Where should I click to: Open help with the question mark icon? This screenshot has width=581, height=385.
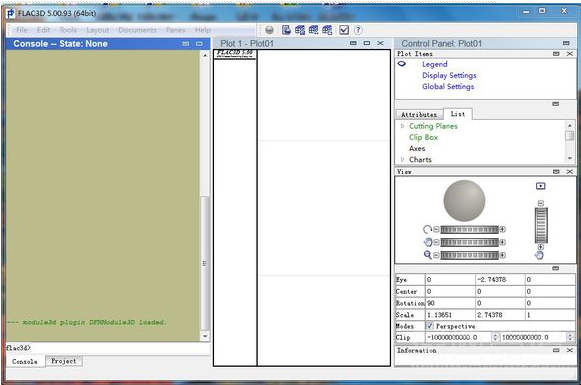click(x=358, y=30)
